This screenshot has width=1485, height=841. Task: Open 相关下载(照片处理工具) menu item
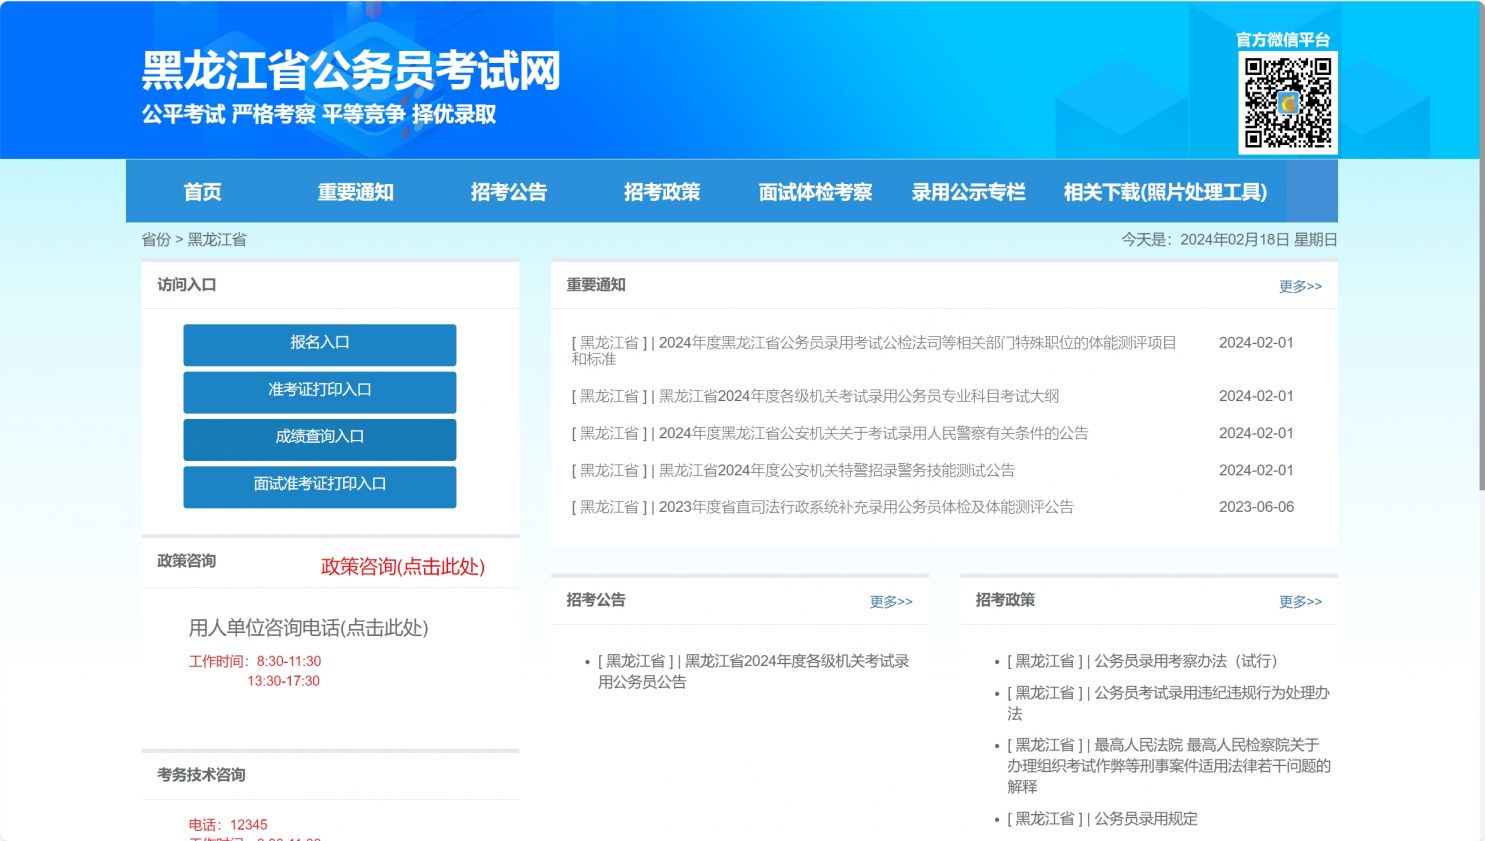1165,192
